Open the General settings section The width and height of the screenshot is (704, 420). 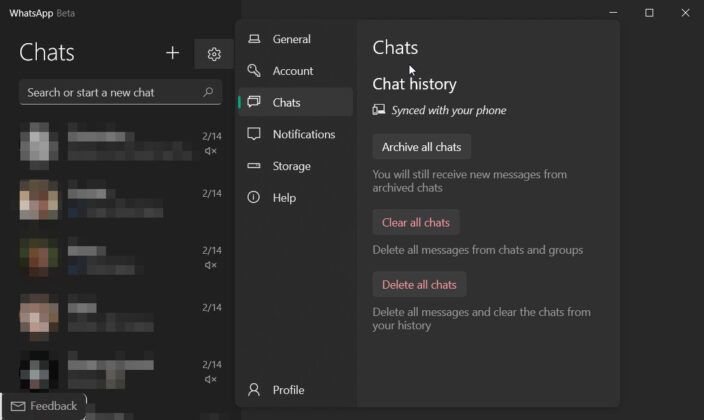tap(292, 39)
